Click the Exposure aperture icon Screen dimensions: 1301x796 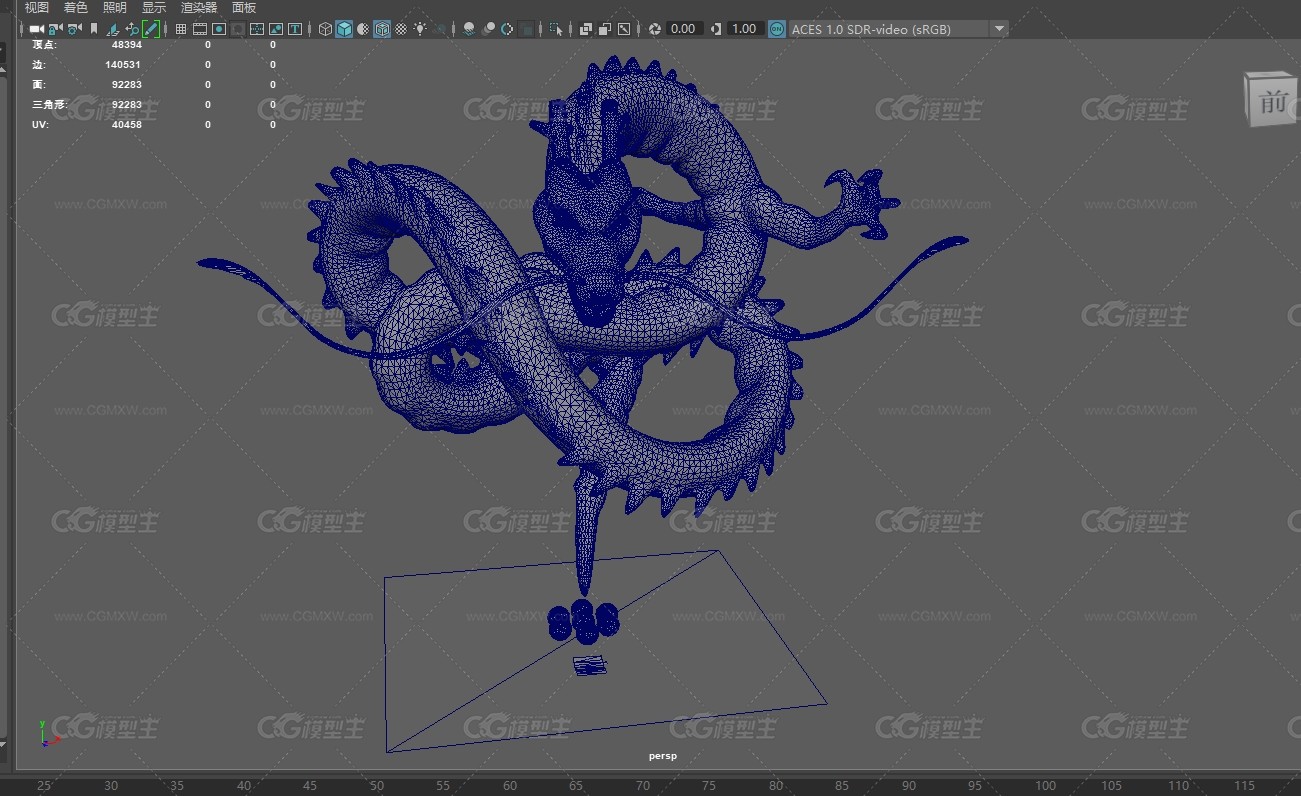coord(655,29)
